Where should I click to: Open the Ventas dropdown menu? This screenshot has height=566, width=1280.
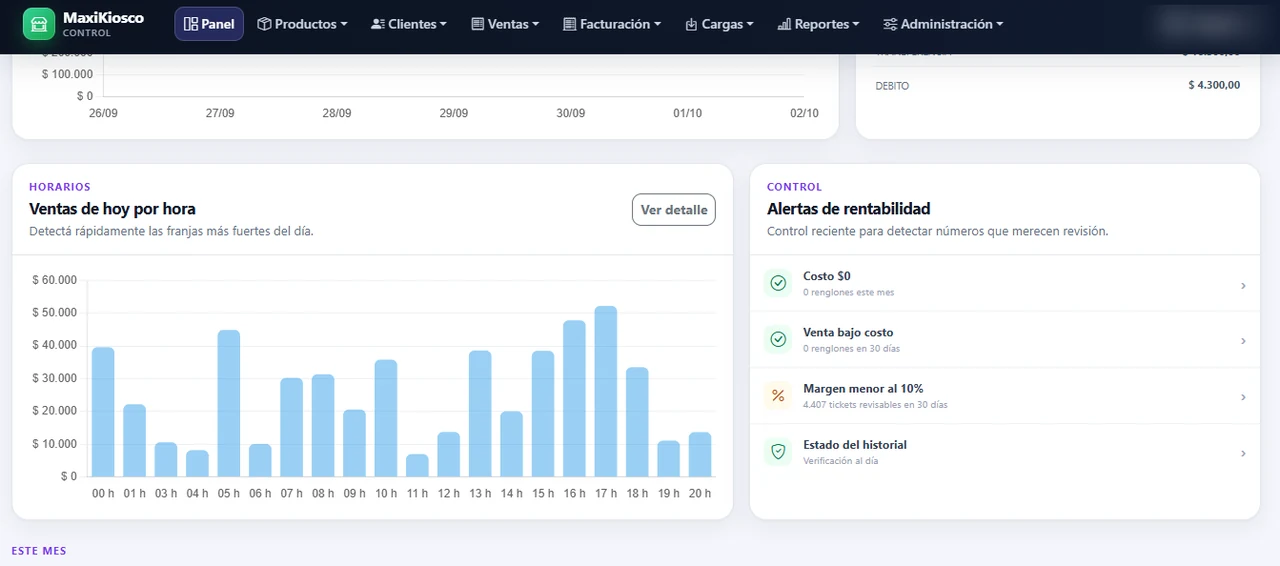pyautogui.click(x=505, y=24)
